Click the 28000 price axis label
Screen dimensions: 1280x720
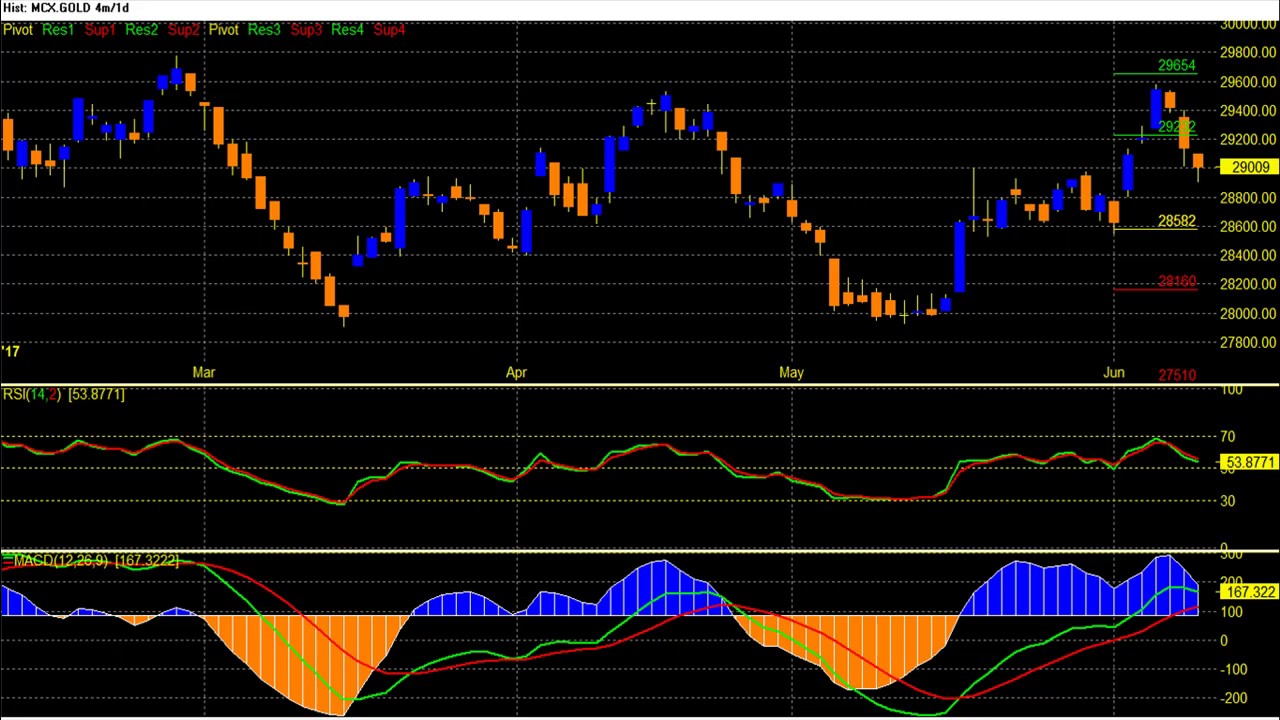click(x=1248, y=313)
